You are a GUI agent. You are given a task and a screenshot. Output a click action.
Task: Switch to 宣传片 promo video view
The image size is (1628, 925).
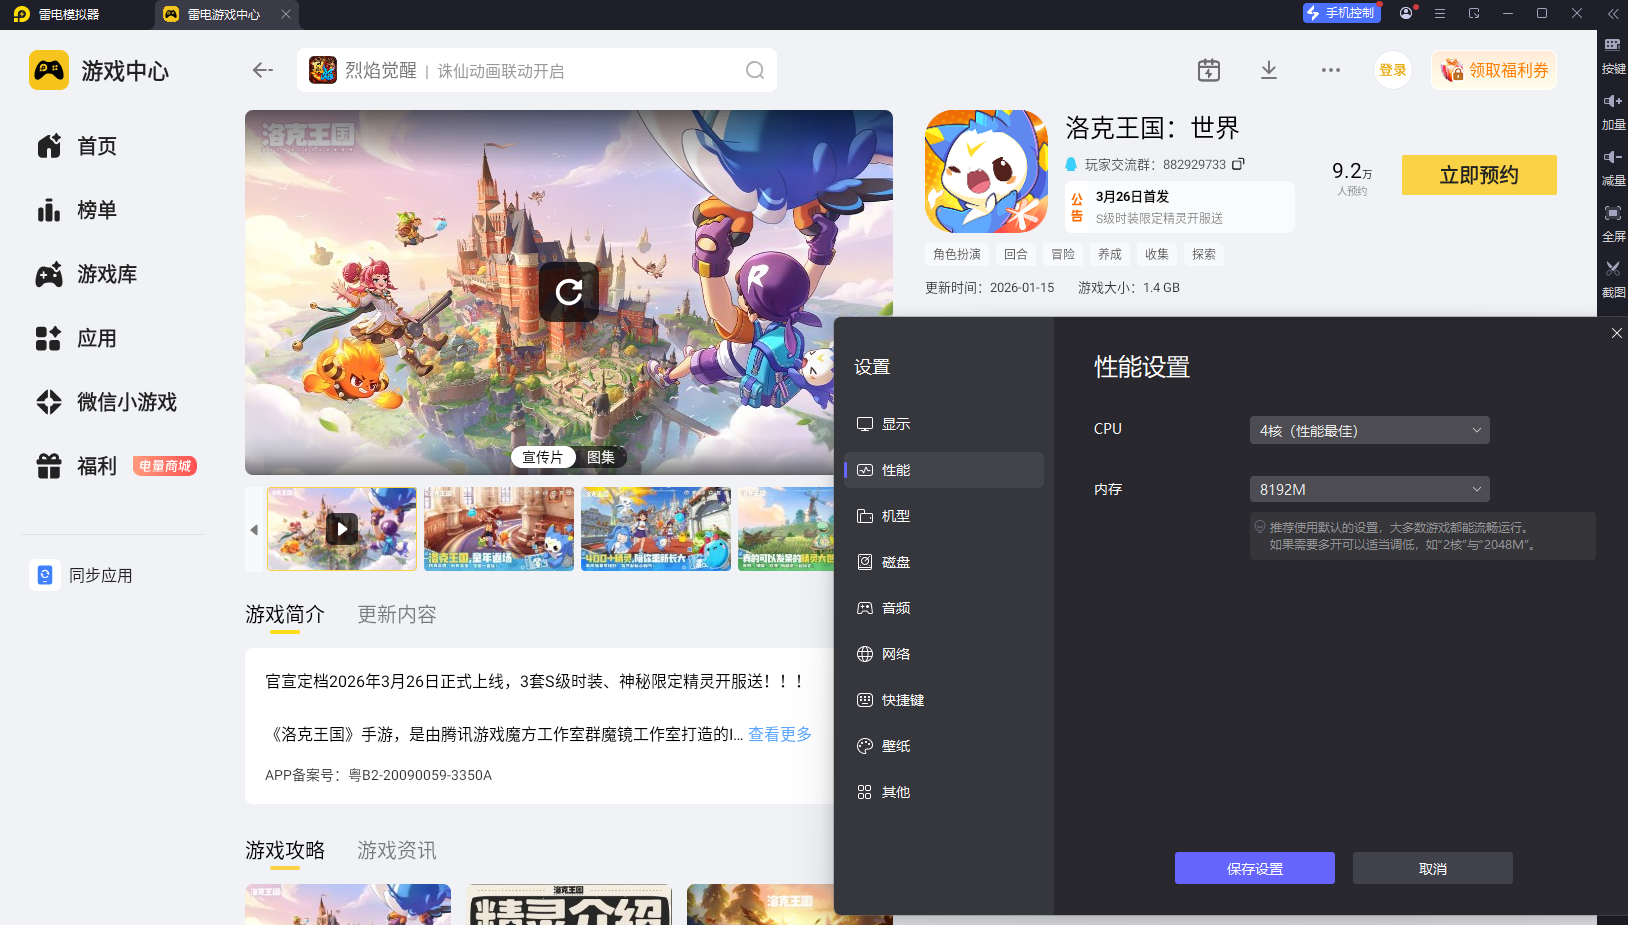(x=543, y=457)
